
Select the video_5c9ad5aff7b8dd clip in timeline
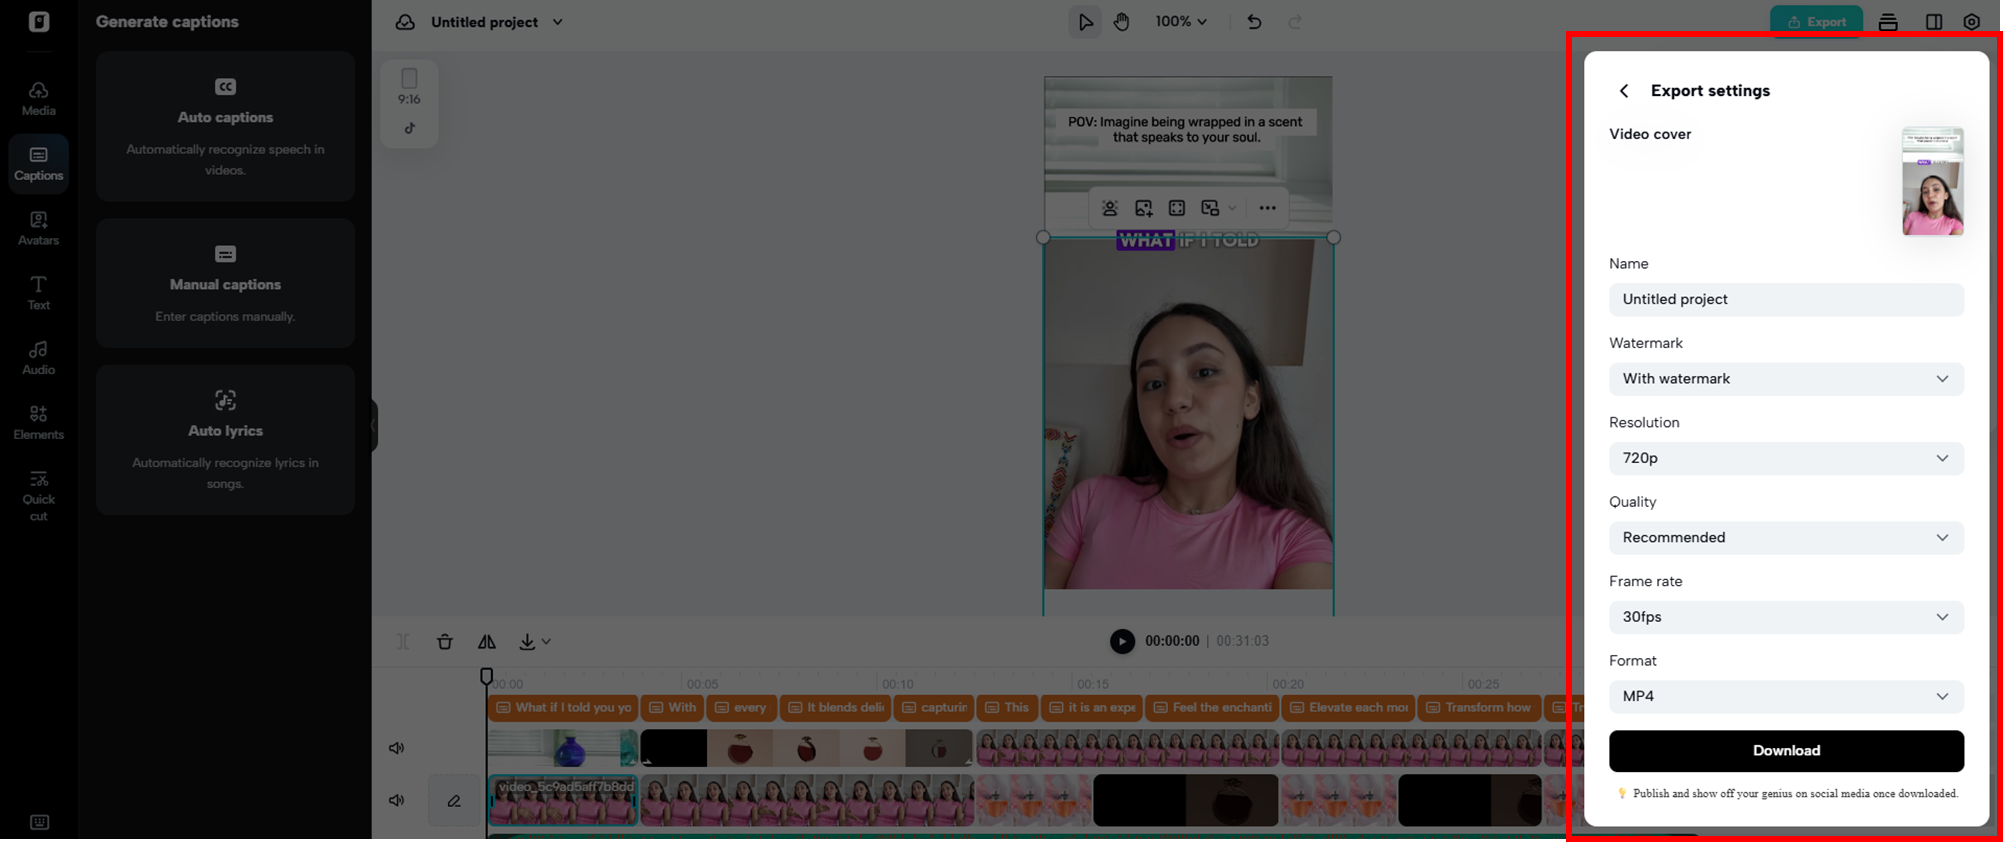tap(563, 800)
